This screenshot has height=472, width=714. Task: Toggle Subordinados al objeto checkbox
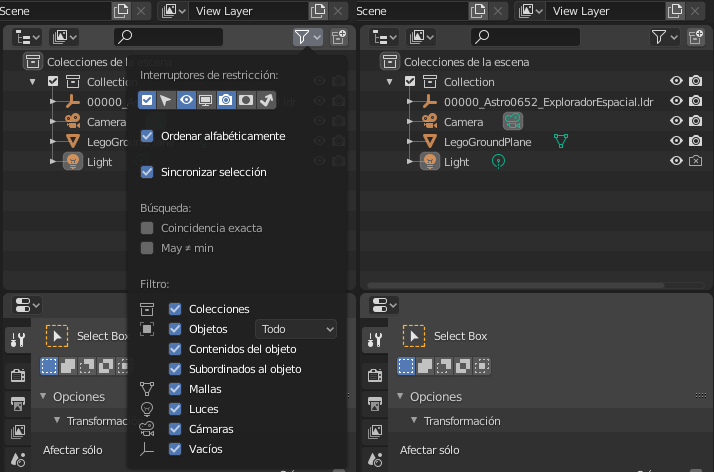coord(175,369)
